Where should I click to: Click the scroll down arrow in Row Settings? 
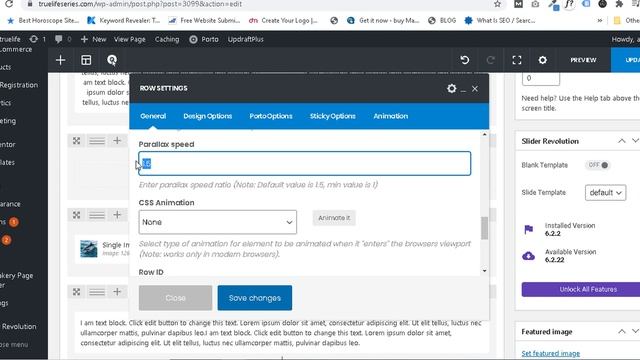tap(484, 271)
